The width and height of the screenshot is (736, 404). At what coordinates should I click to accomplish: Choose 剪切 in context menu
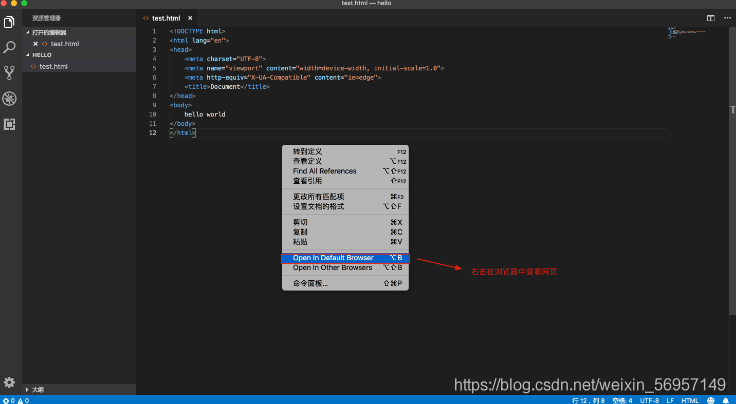click(x=345, y=222)
